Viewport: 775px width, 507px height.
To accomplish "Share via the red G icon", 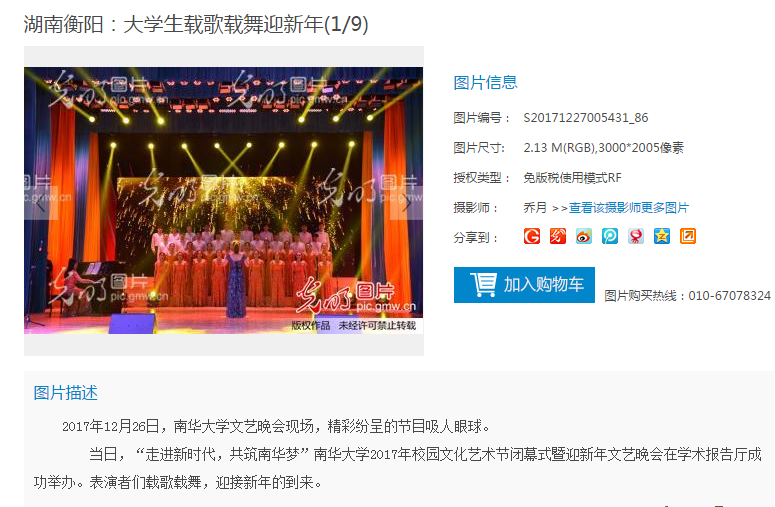I will point(532,236).
